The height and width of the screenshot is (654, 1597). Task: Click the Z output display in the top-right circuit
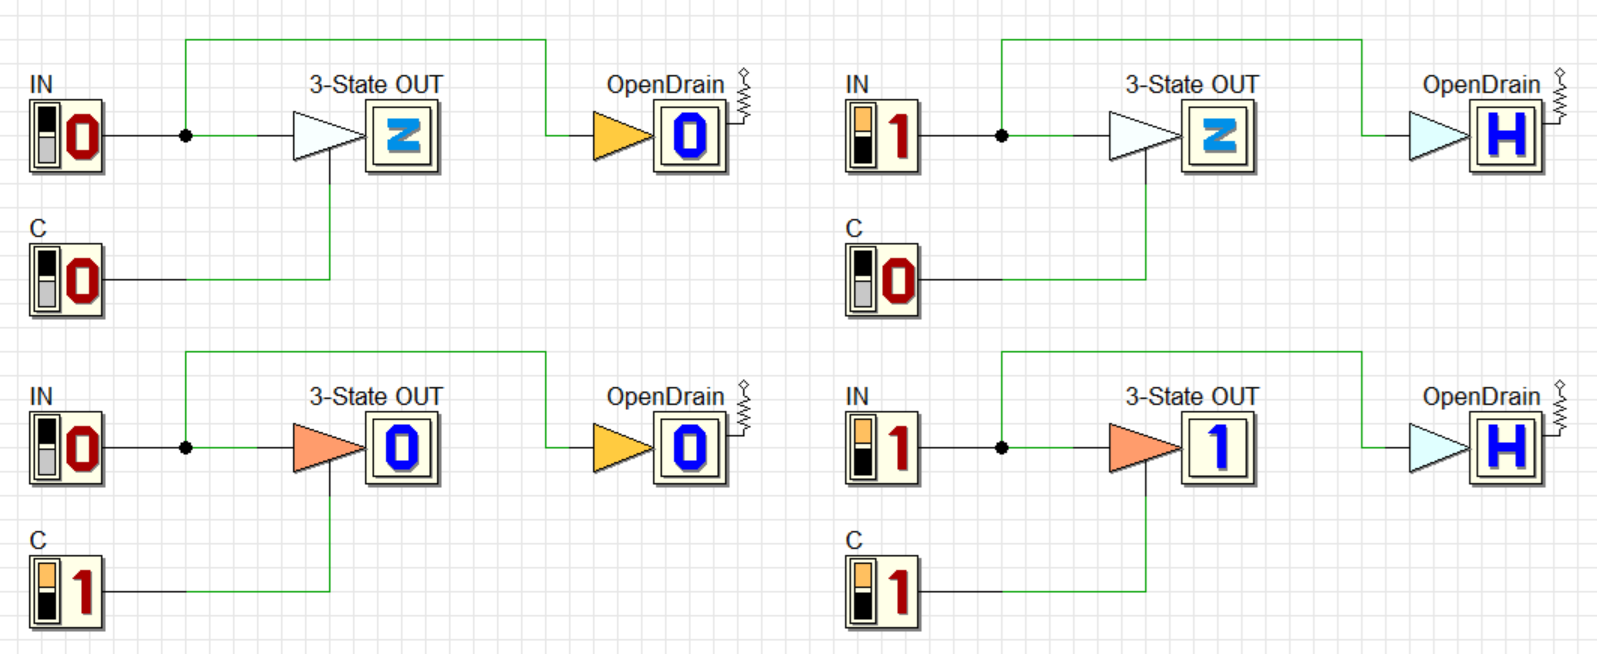click(1219, 136)
